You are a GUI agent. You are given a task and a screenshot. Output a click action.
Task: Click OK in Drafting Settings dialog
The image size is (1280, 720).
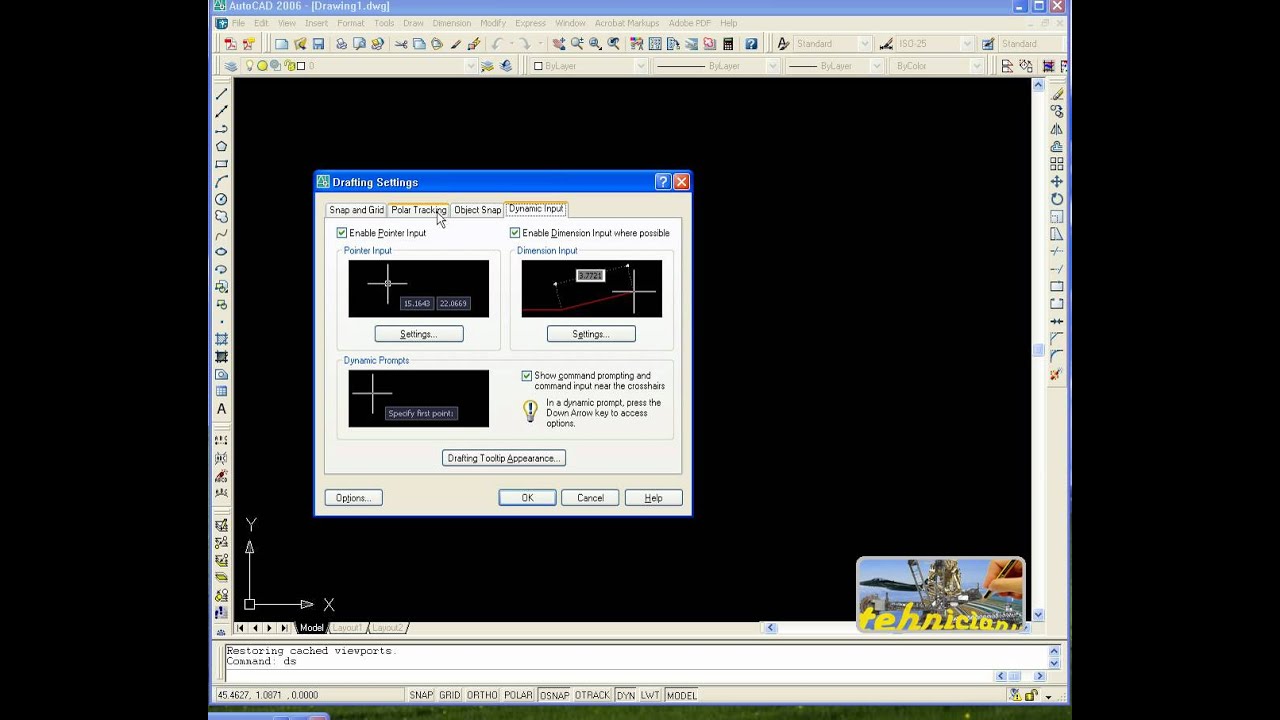tap(527, 498)
